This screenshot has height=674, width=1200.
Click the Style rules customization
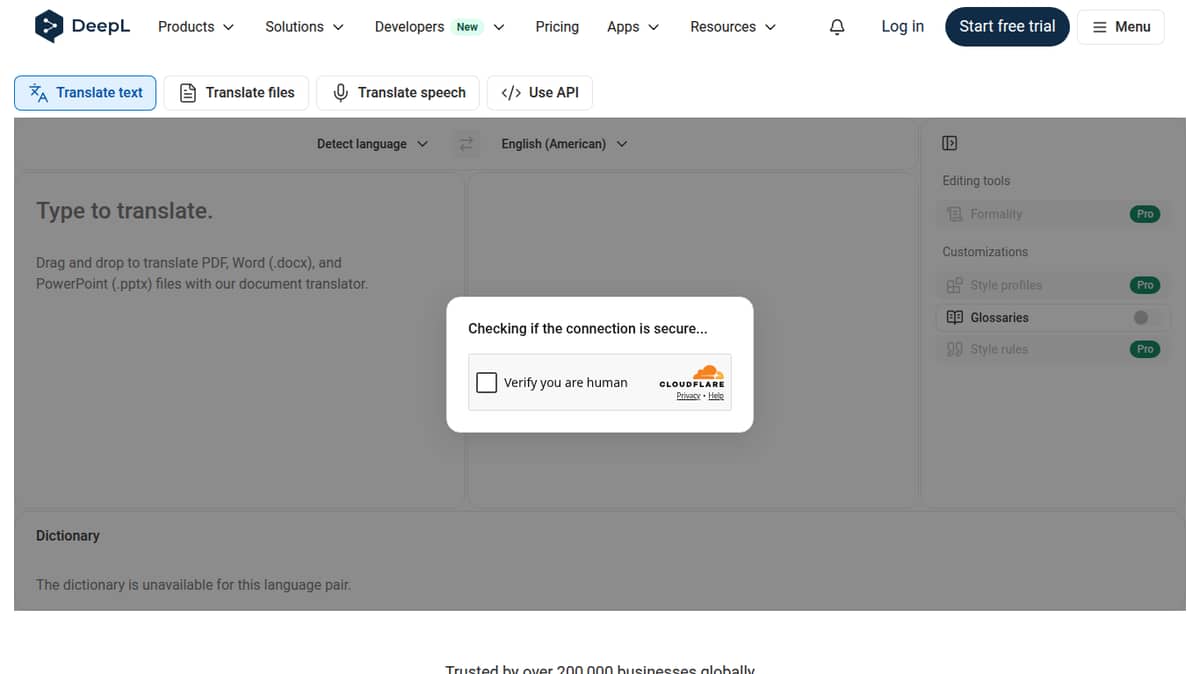click(1051, 349)
